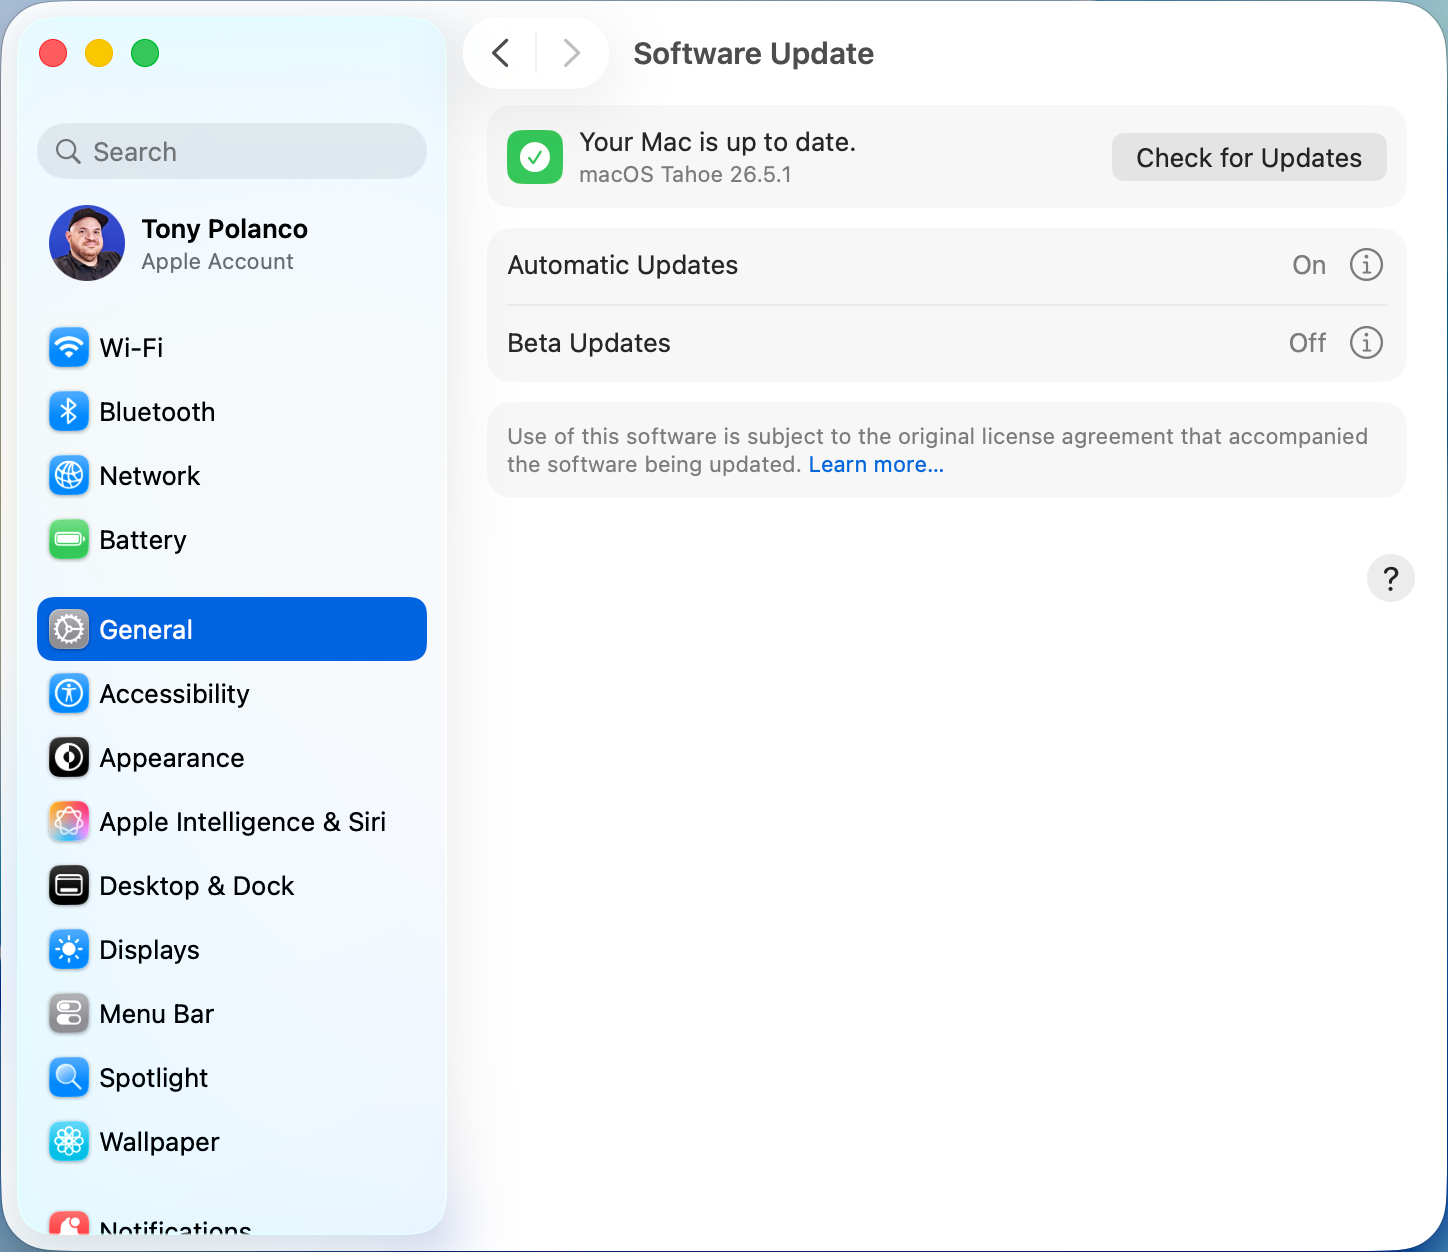
Task: Click 'Your Mac is up to date.' text
Action: [x=718, y=142]
